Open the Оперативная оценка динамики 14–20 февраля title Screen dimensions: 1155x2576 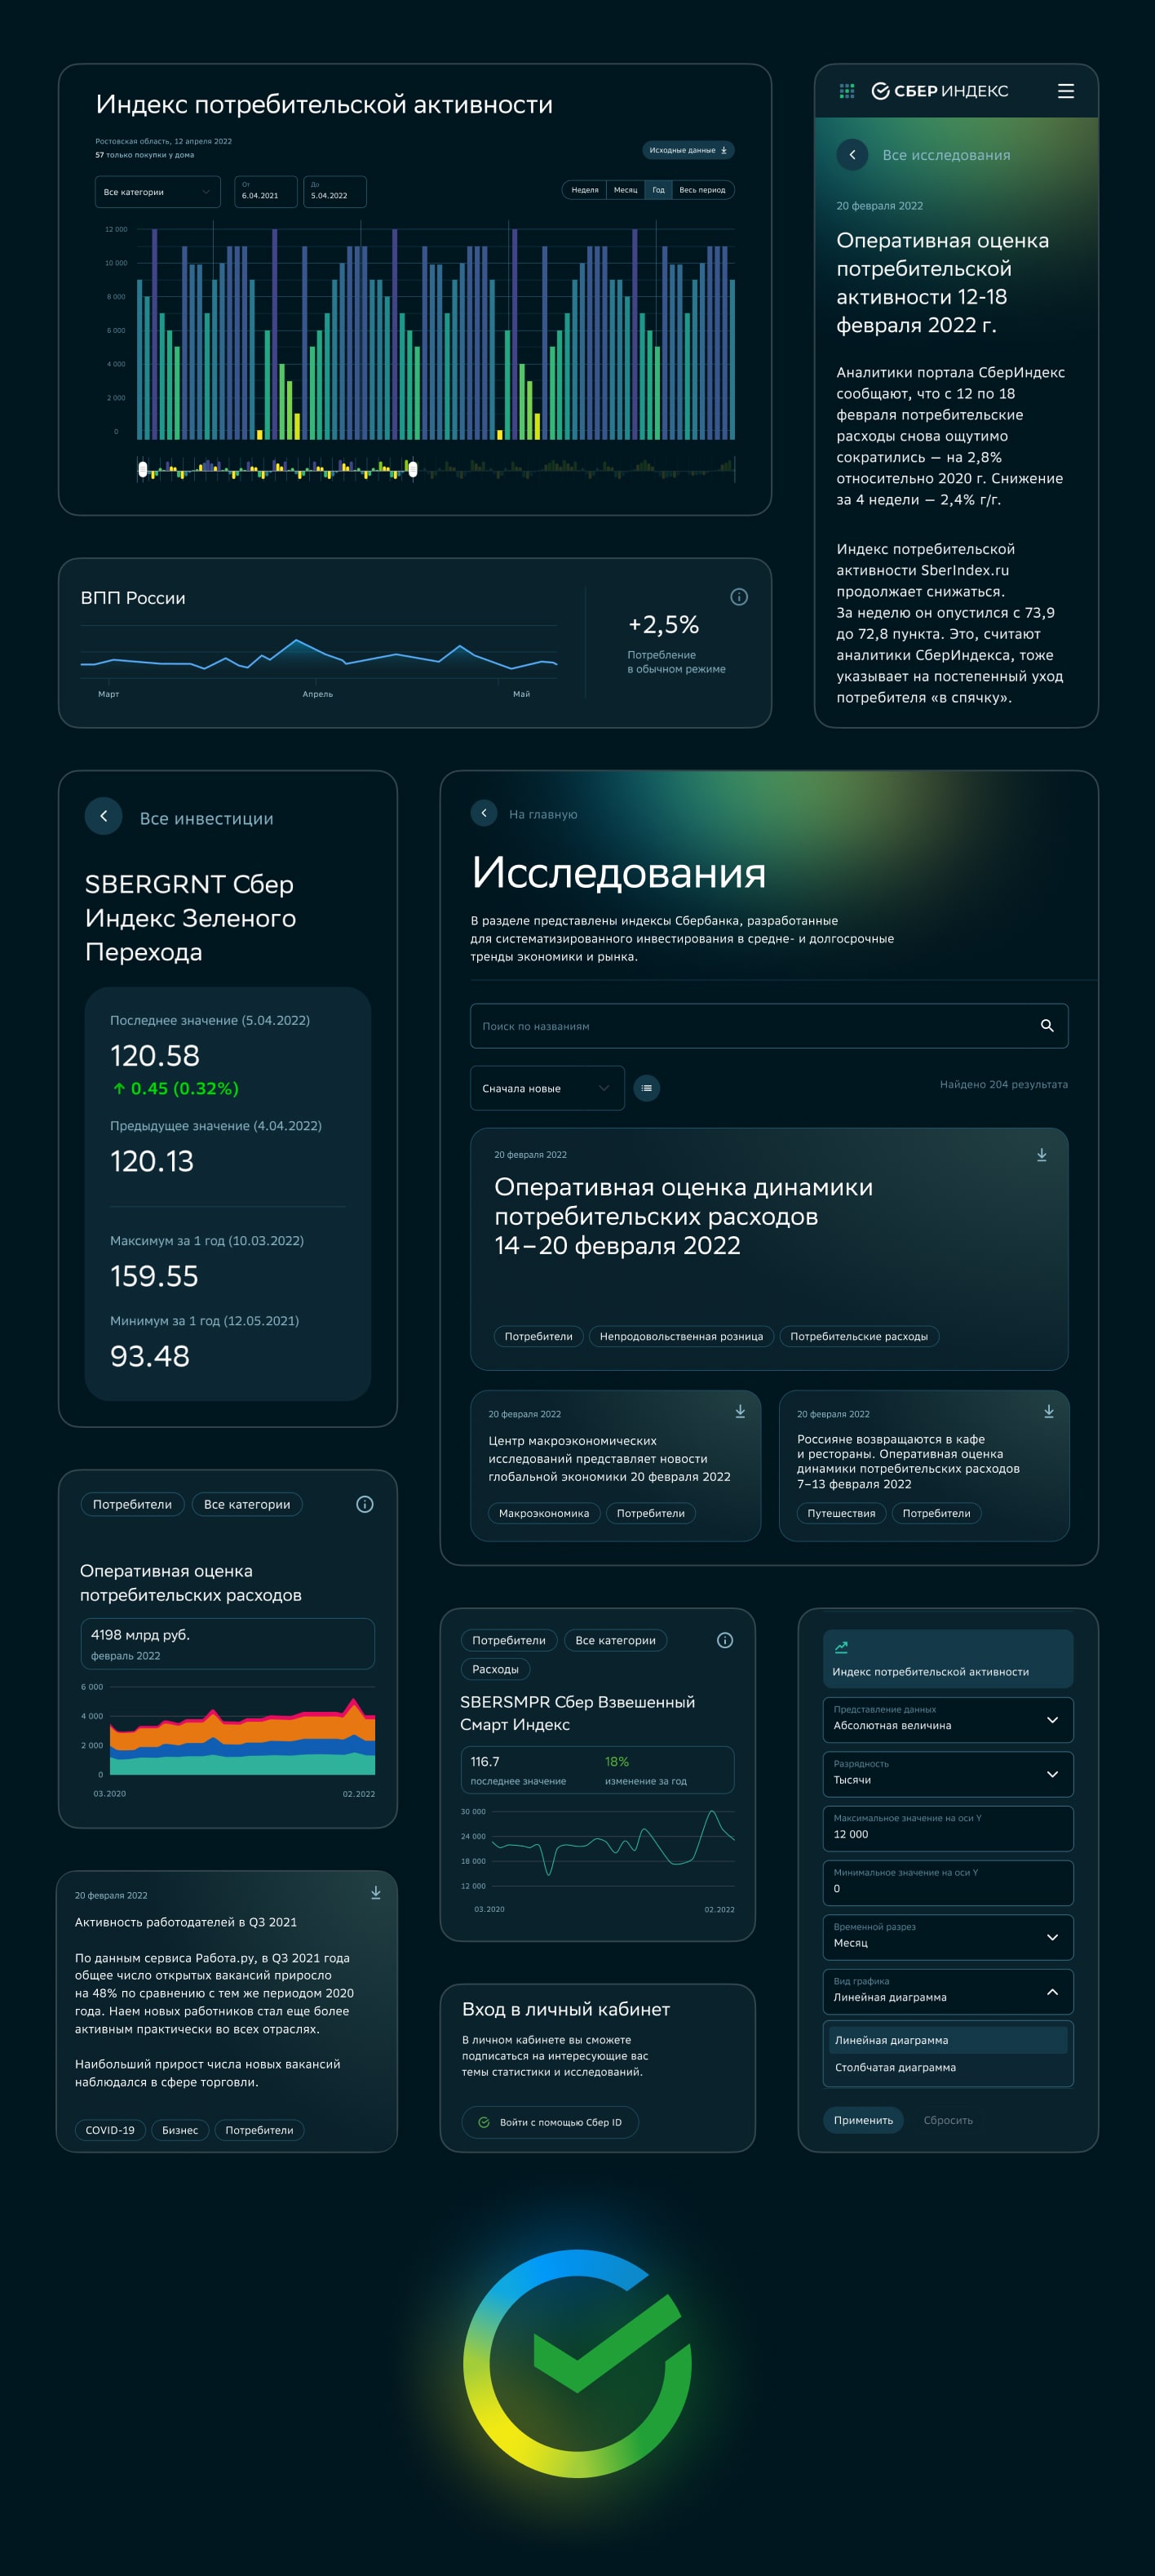coord(684,1216)
